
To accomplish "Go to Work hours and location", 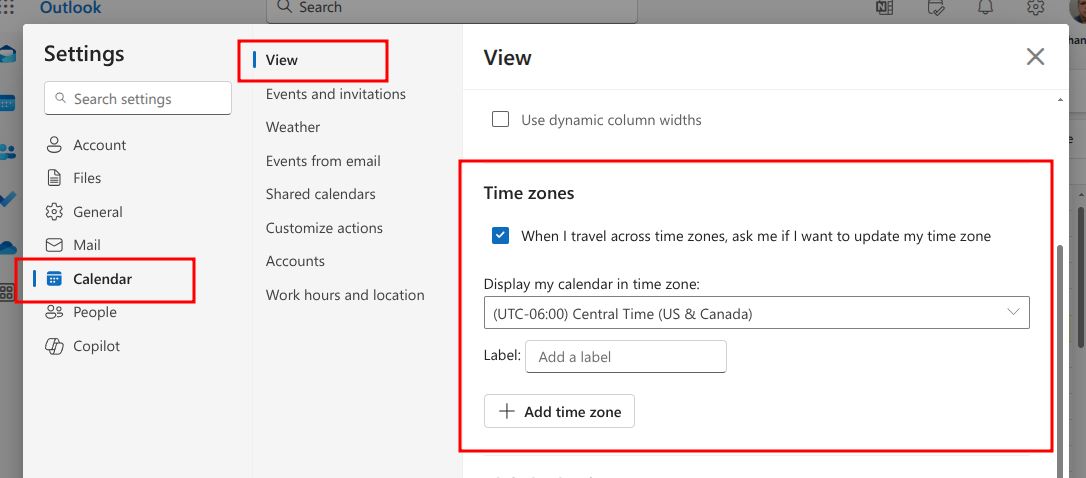I will pyautogui.click(x=345, y=295).
